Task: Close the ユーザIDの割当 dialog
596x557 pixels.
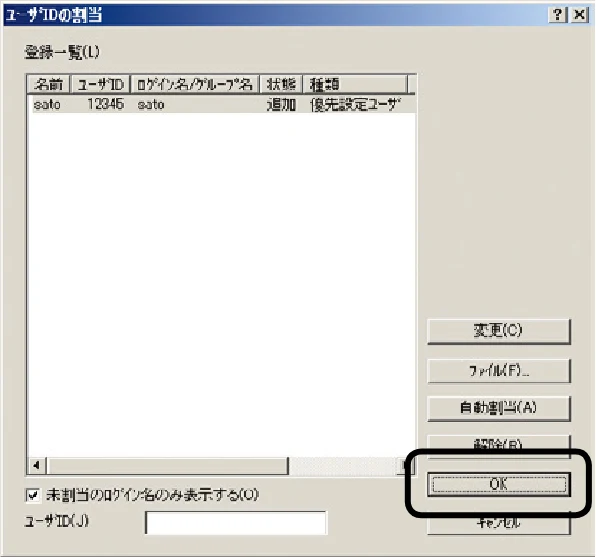Action: [x=580, y=15]
